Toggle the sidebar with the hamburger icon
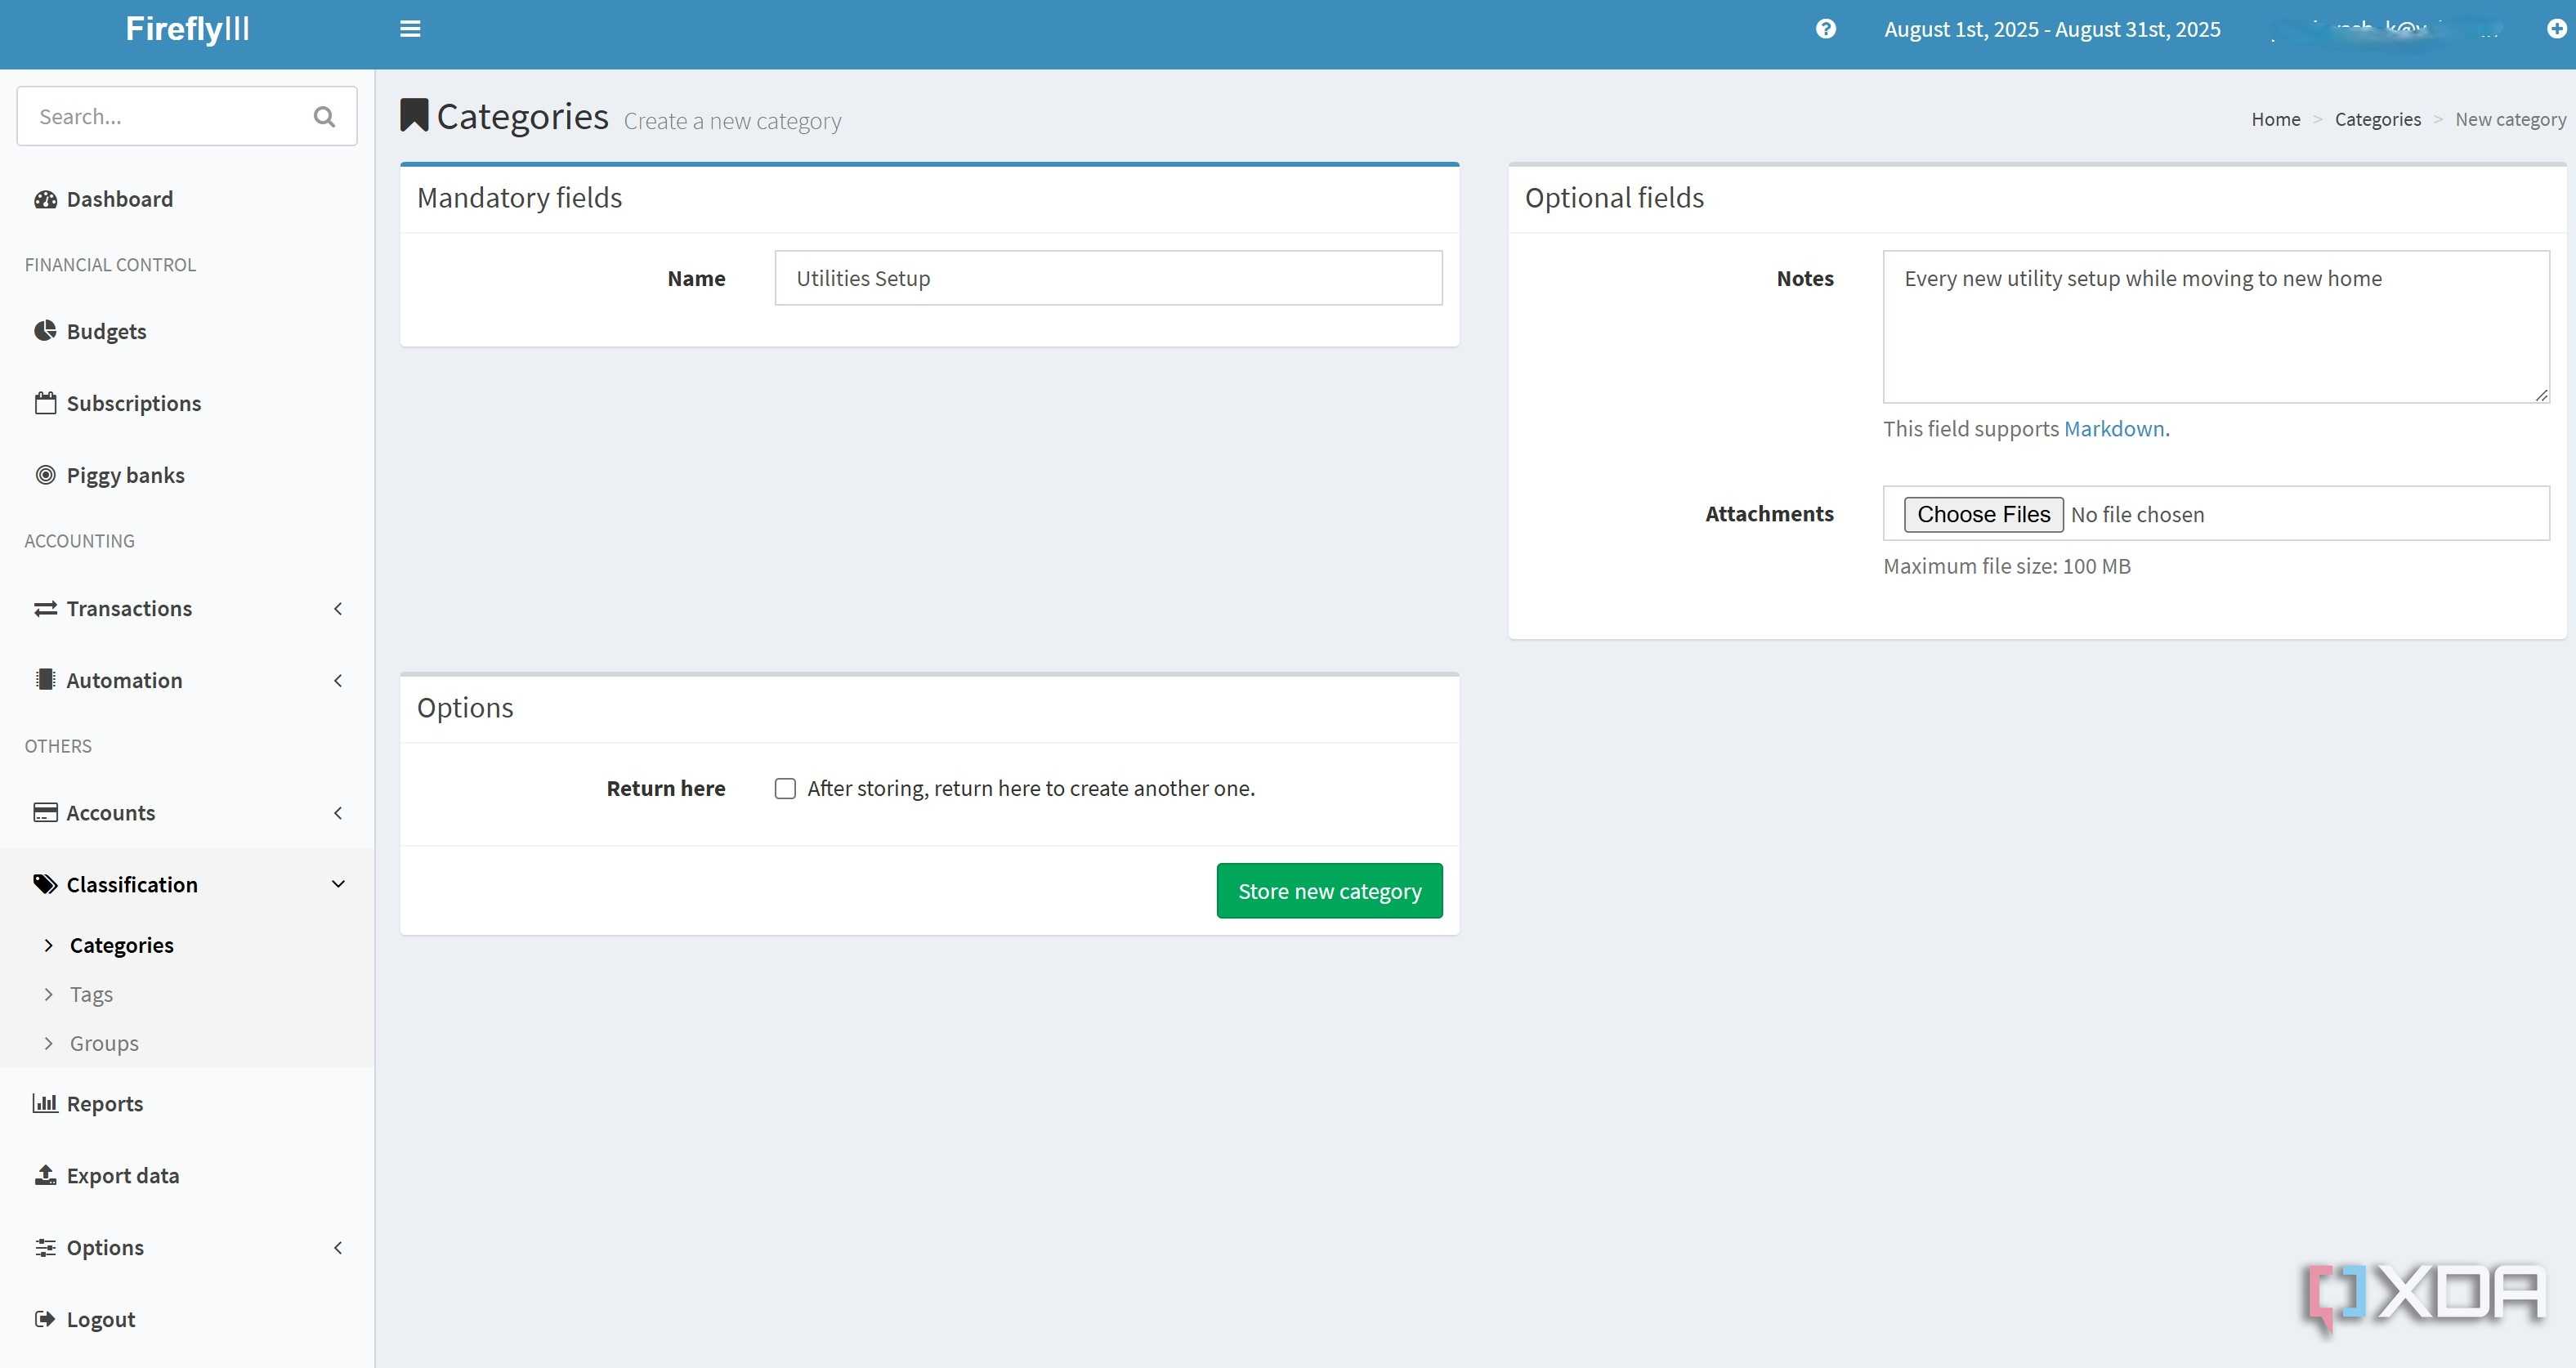The height and width of the screenshot is (1368, 2576). pos(410,29)
